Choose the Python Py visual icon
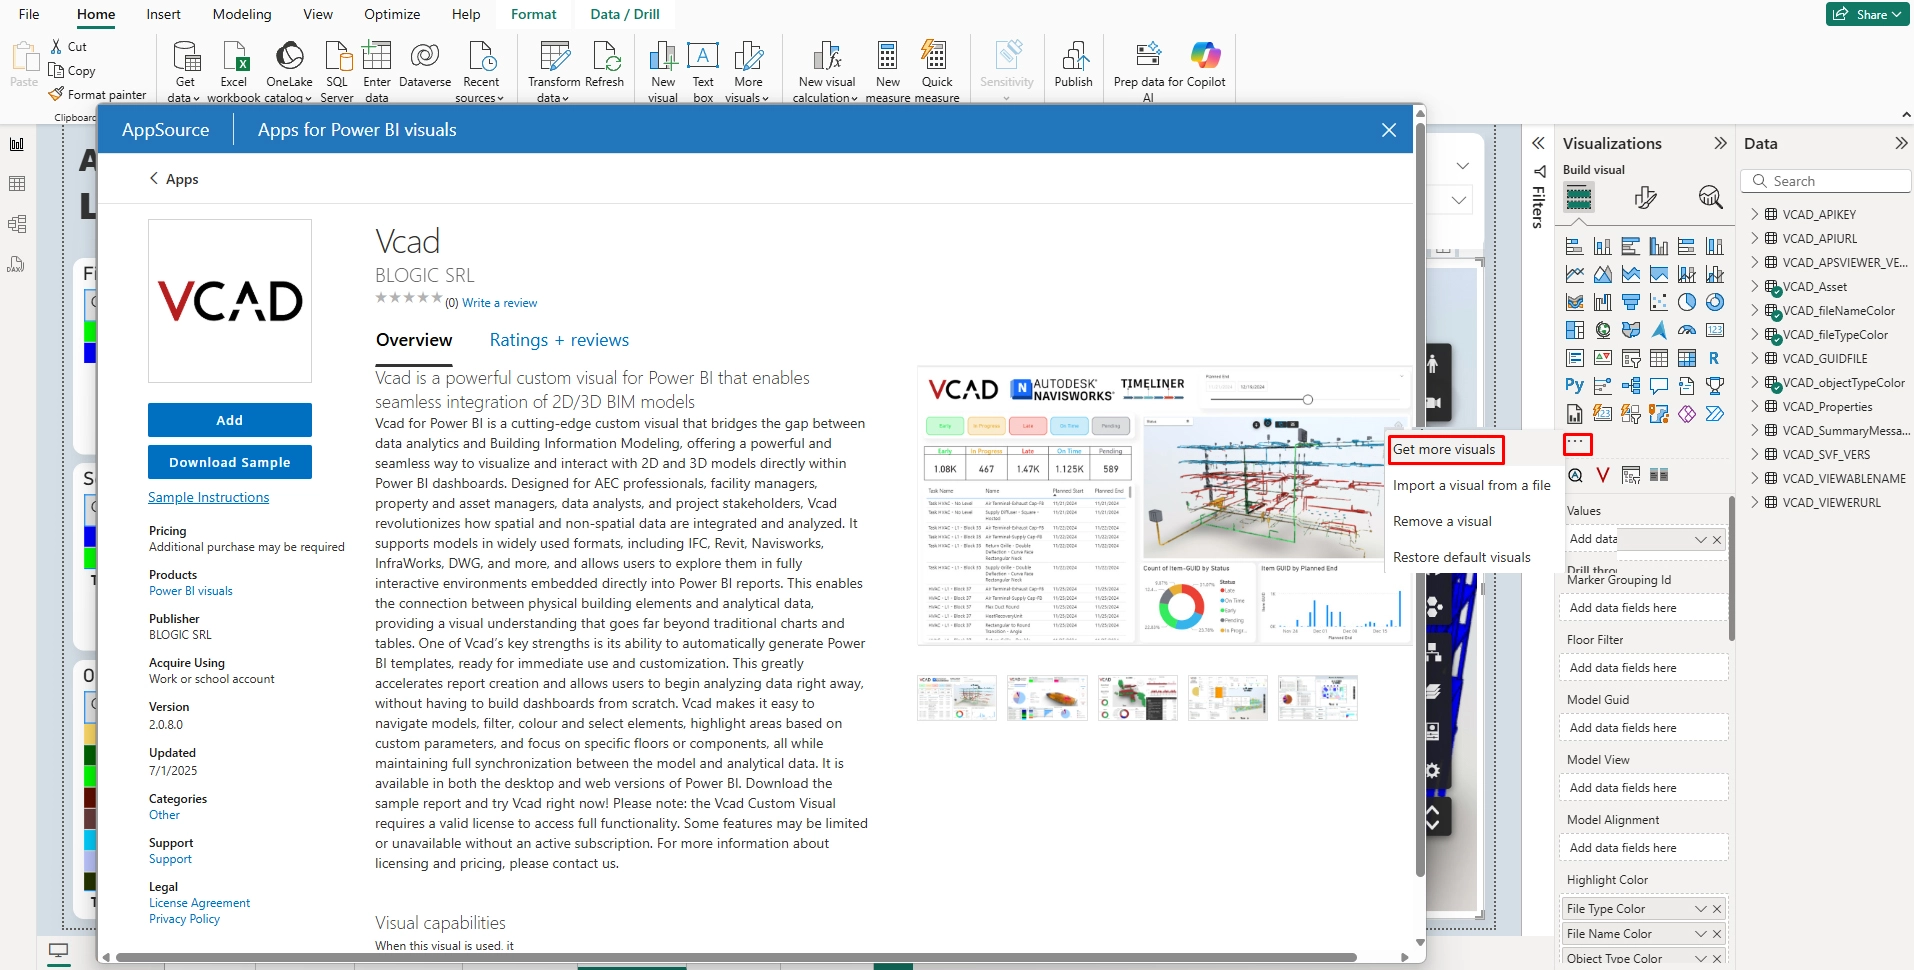The image size is (1914, 970). [x=1575, y=386]
